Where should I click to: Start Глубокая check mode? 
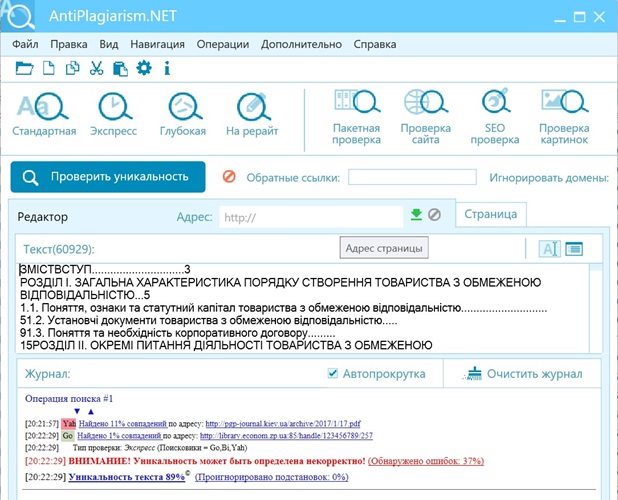(x=183, y=115)
